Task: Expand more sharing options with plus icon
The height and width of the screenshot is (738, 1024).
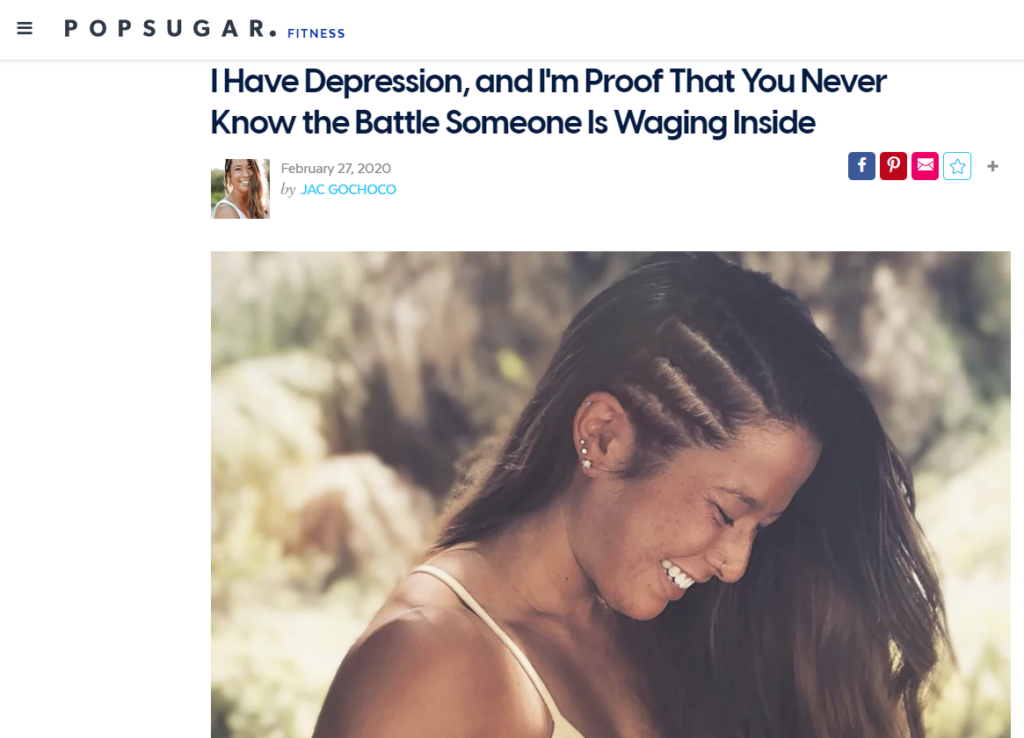Action: point(993,166)
